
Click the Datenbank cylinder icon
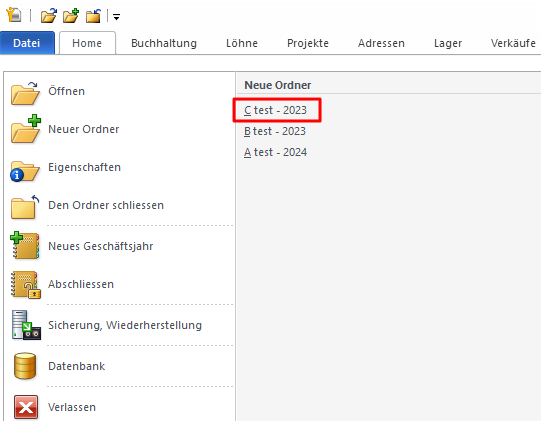point(25,365)
